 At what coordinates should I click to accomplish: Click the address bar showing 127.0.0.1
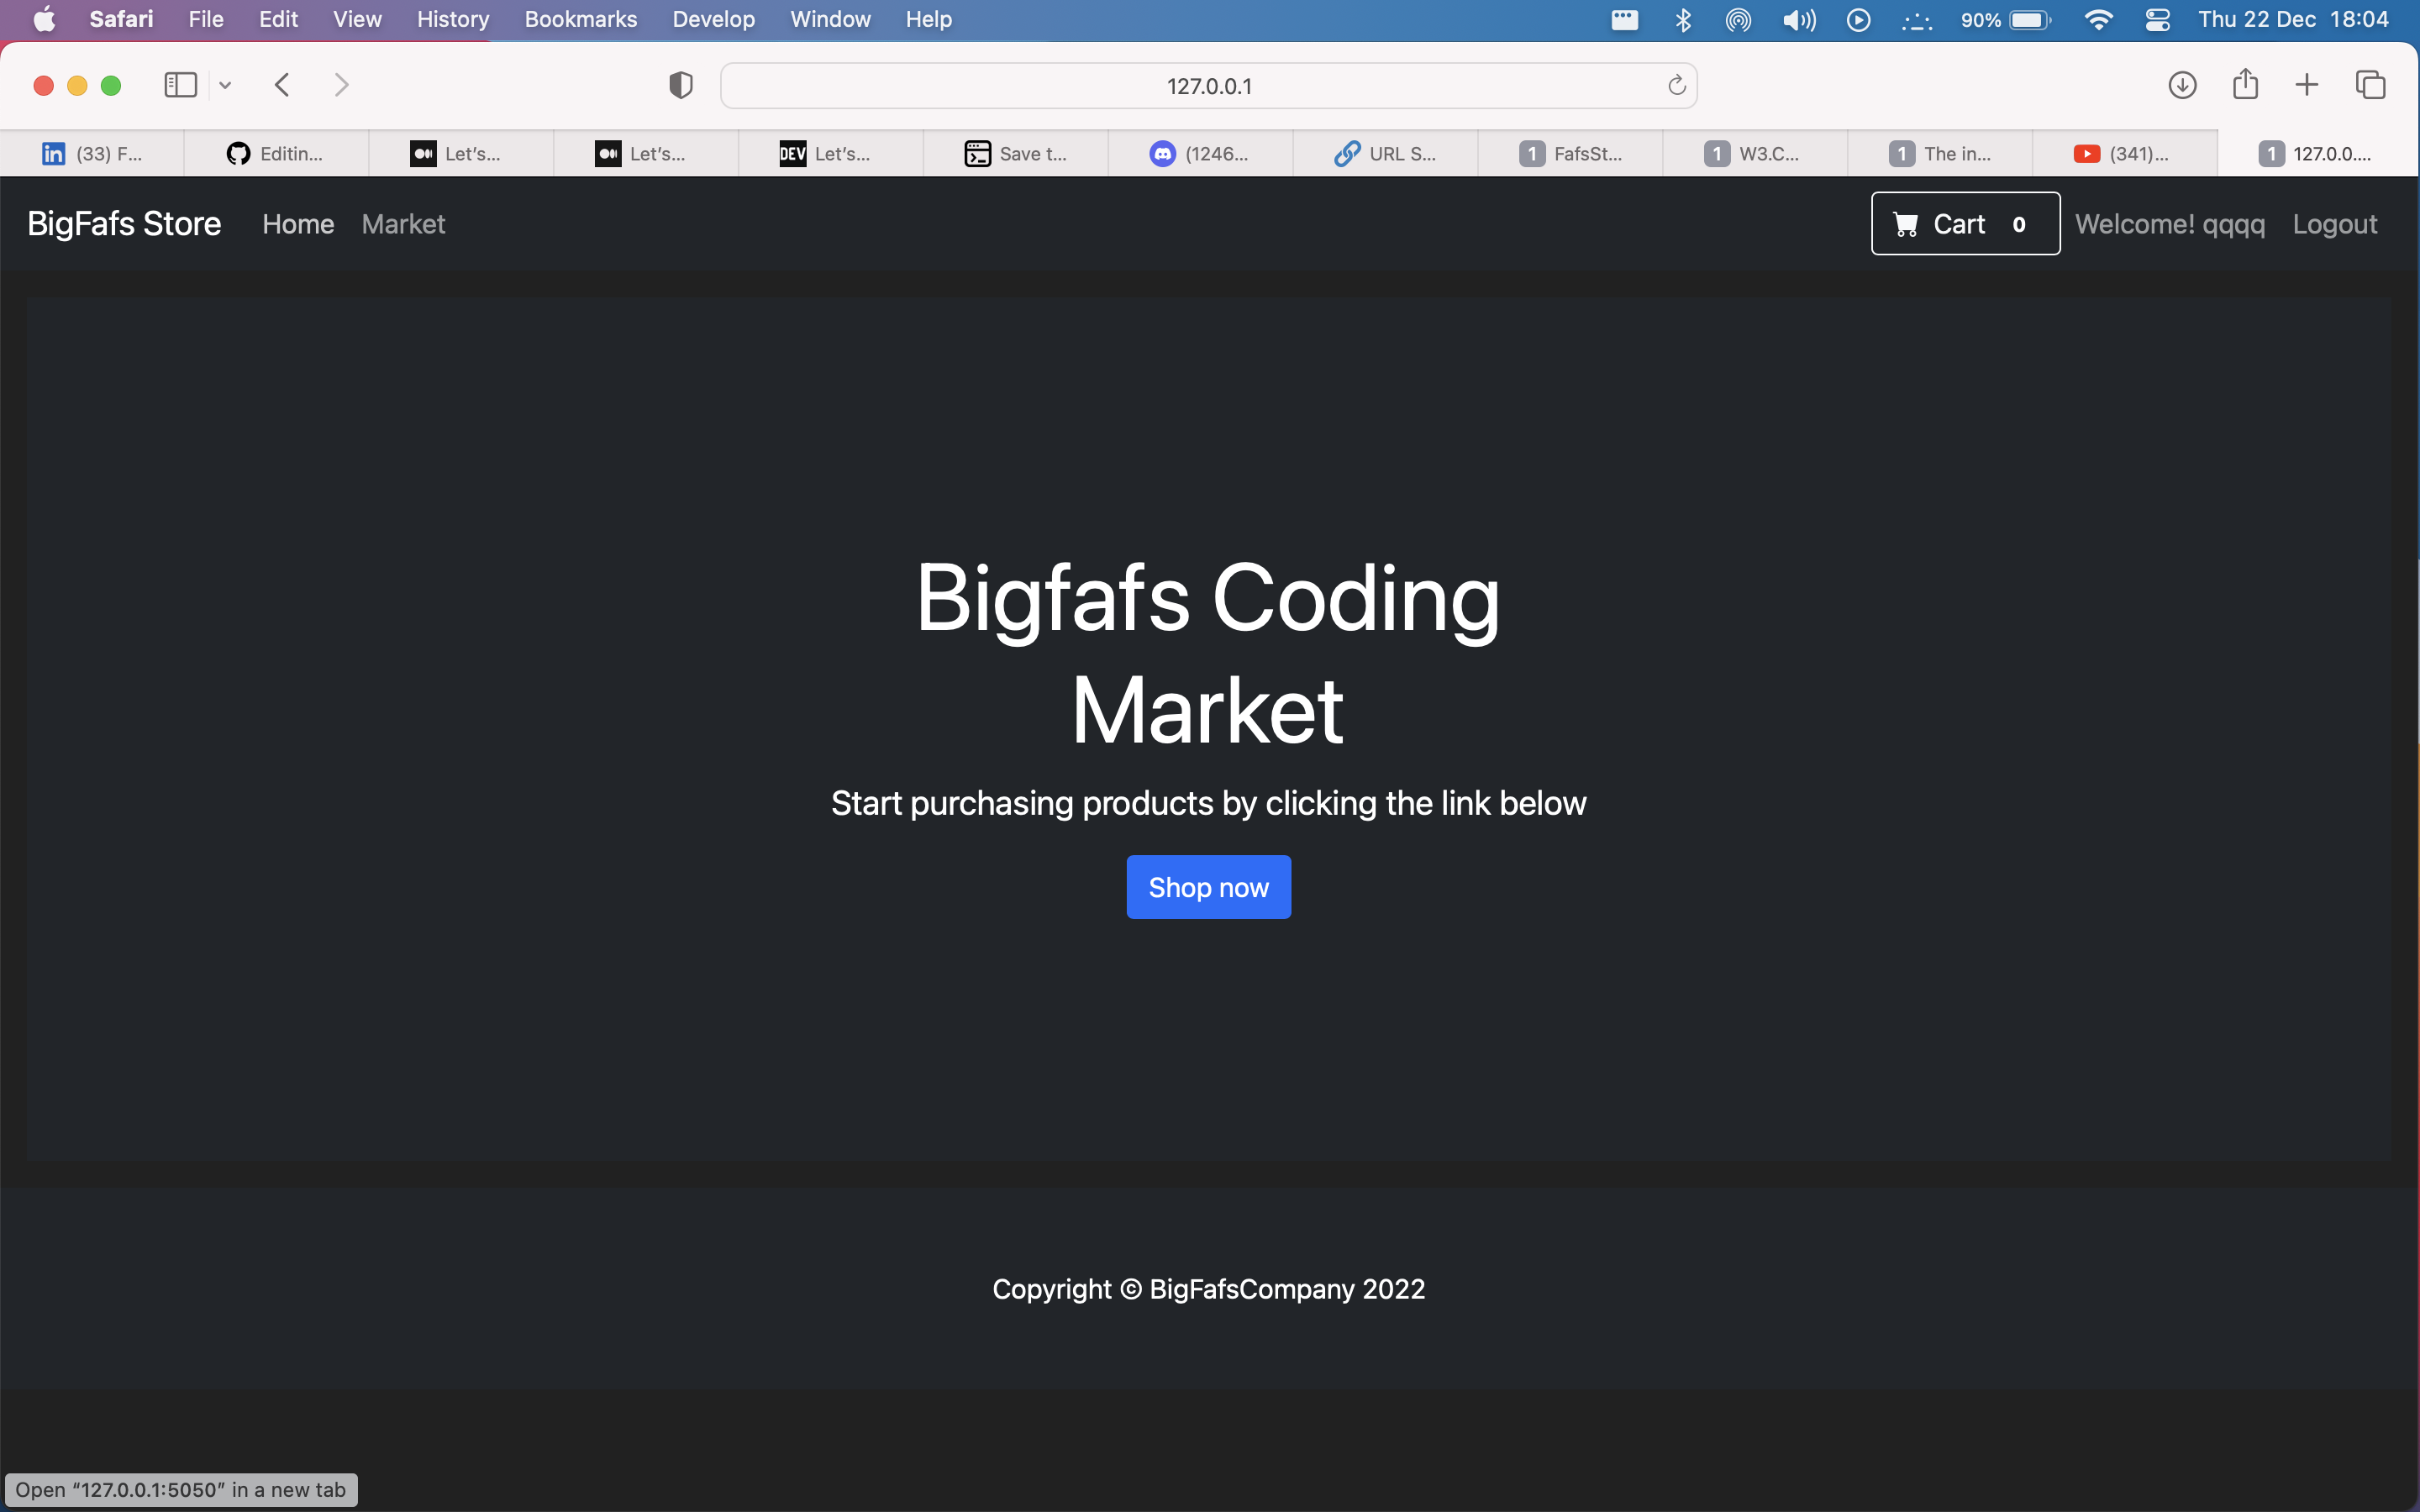pyautogui.click(x=1208, y=85)
